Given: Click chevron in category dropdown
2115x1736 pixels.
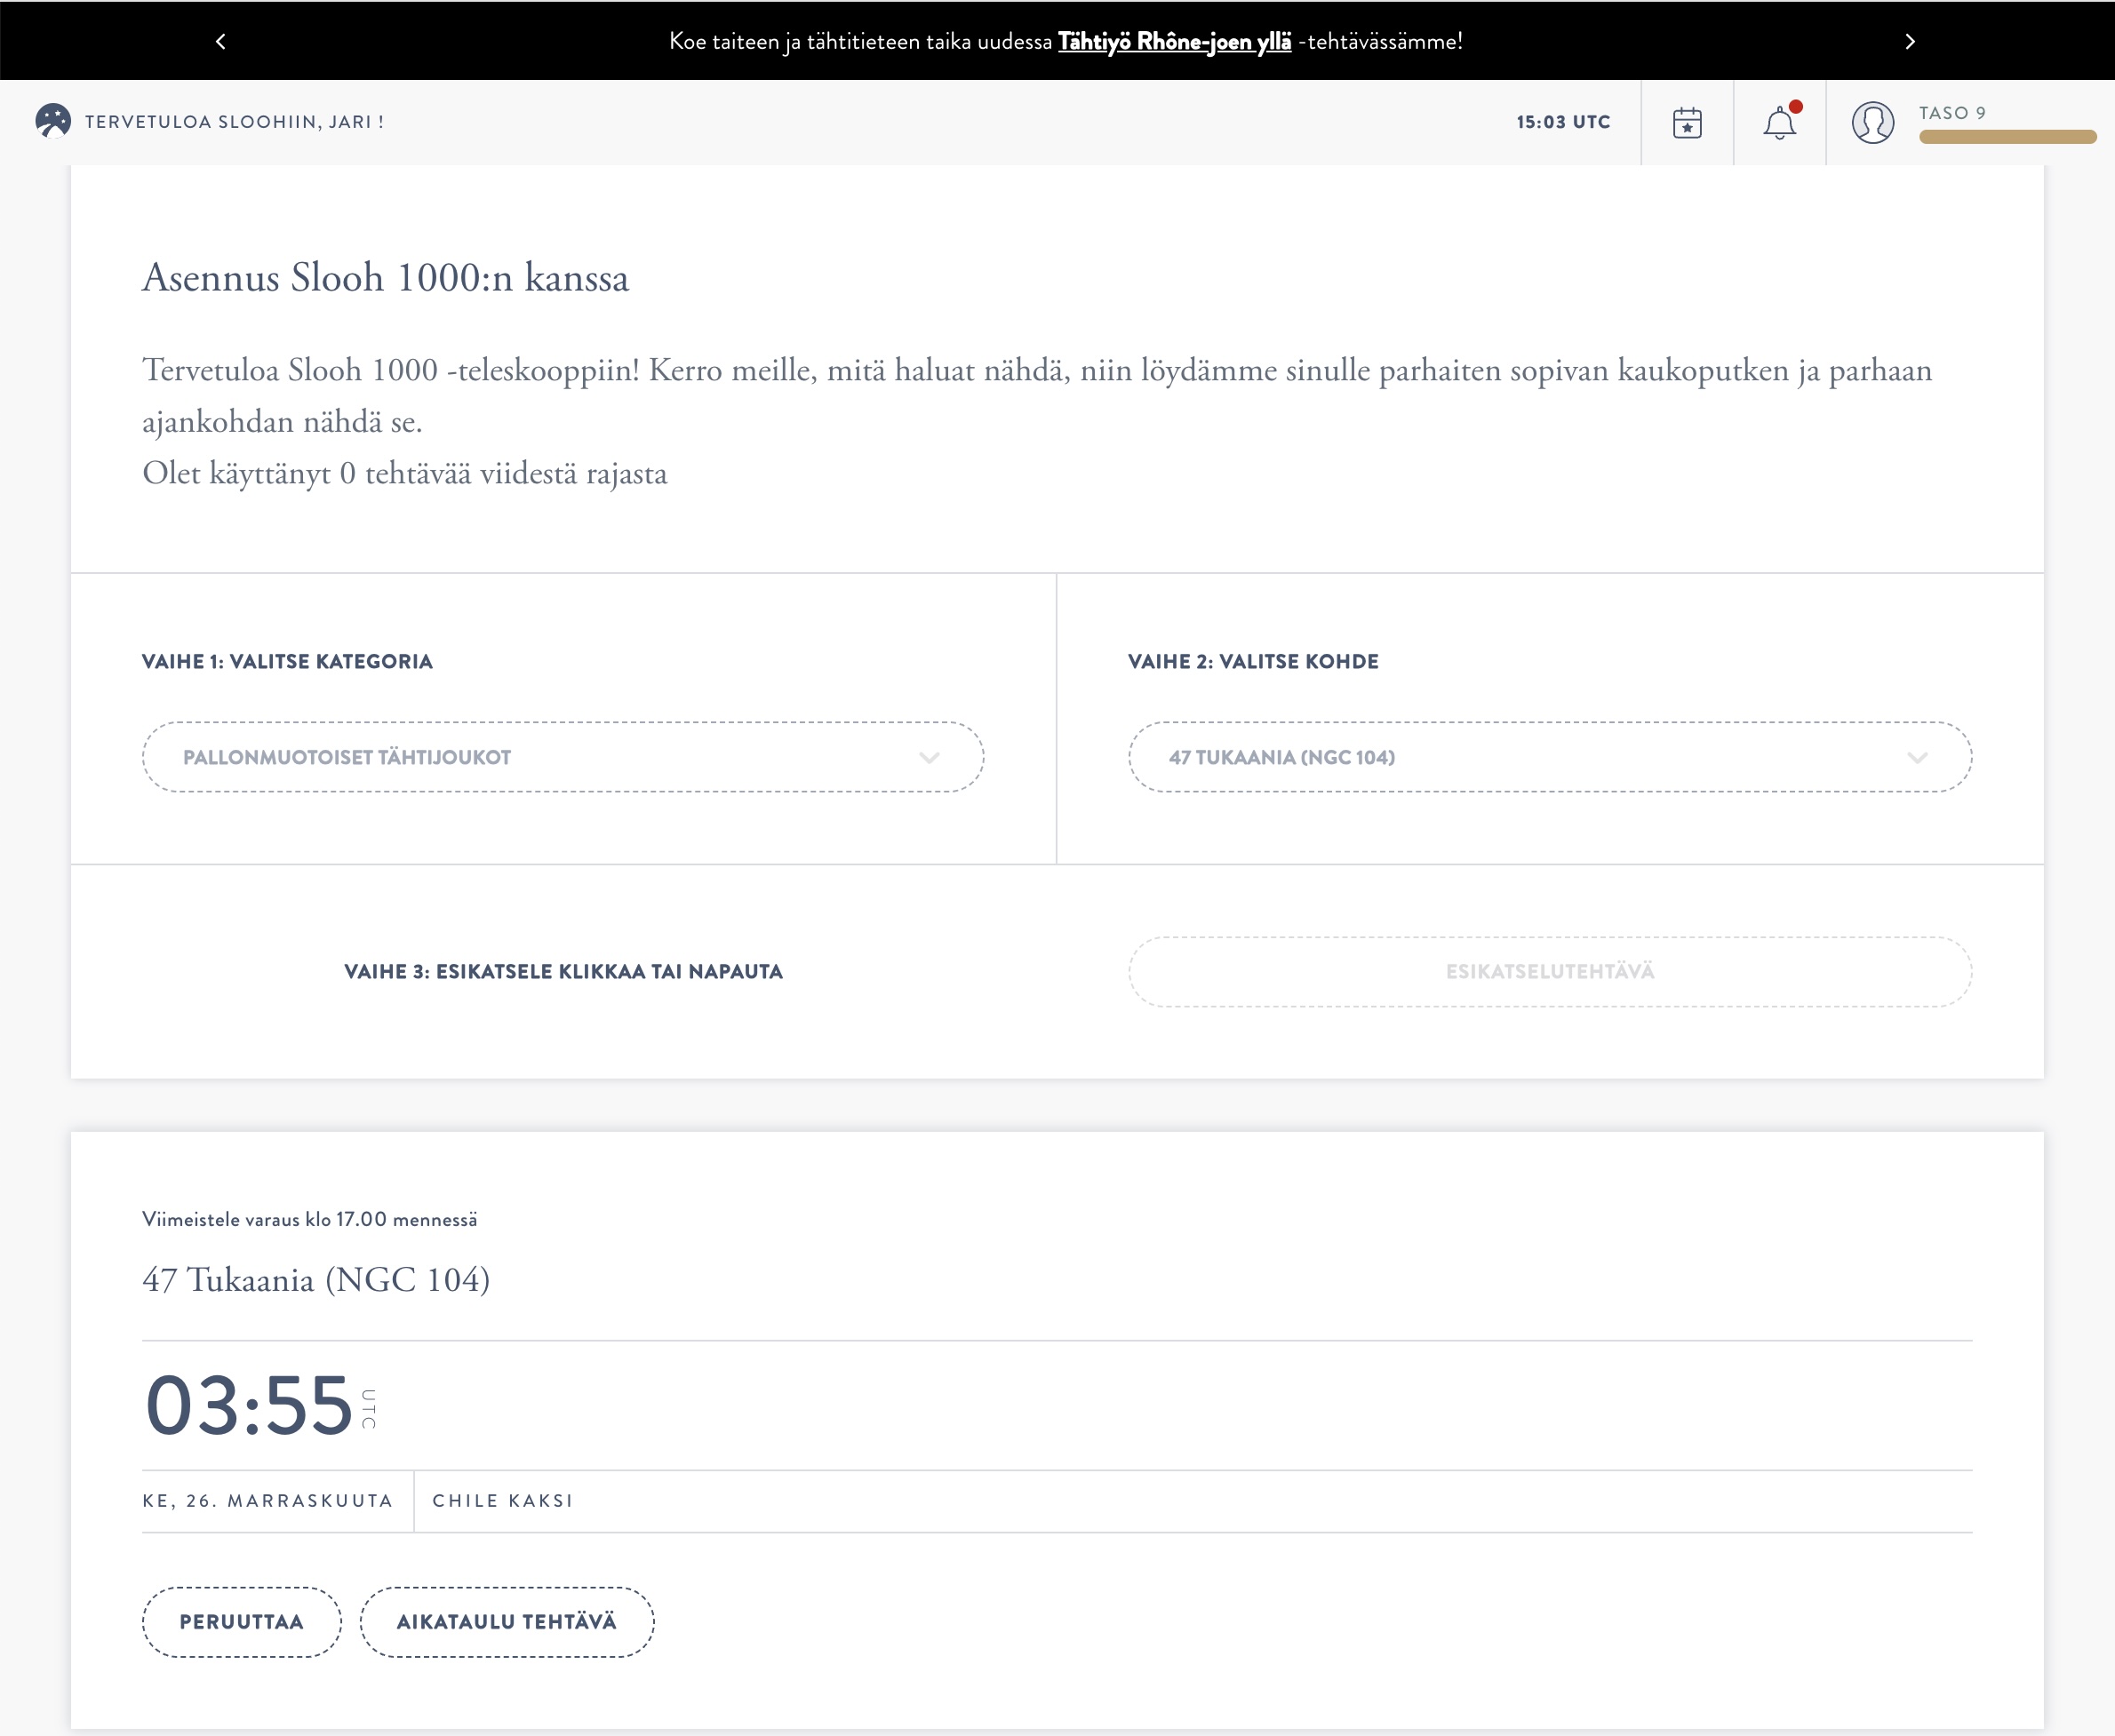Looking at the screenshot, I should point(929,757).
